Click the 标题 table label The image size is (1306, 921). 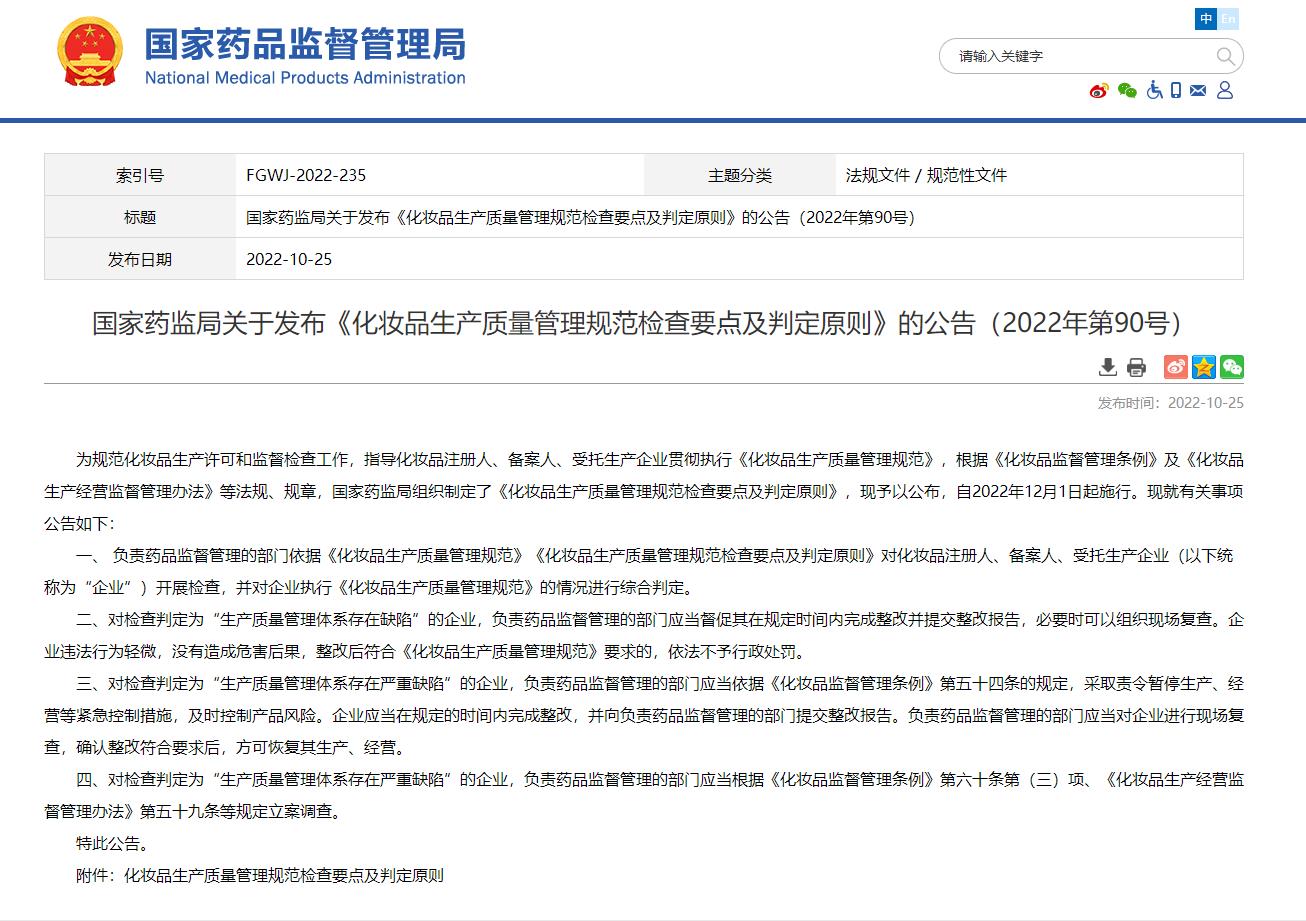click(140, 217)
